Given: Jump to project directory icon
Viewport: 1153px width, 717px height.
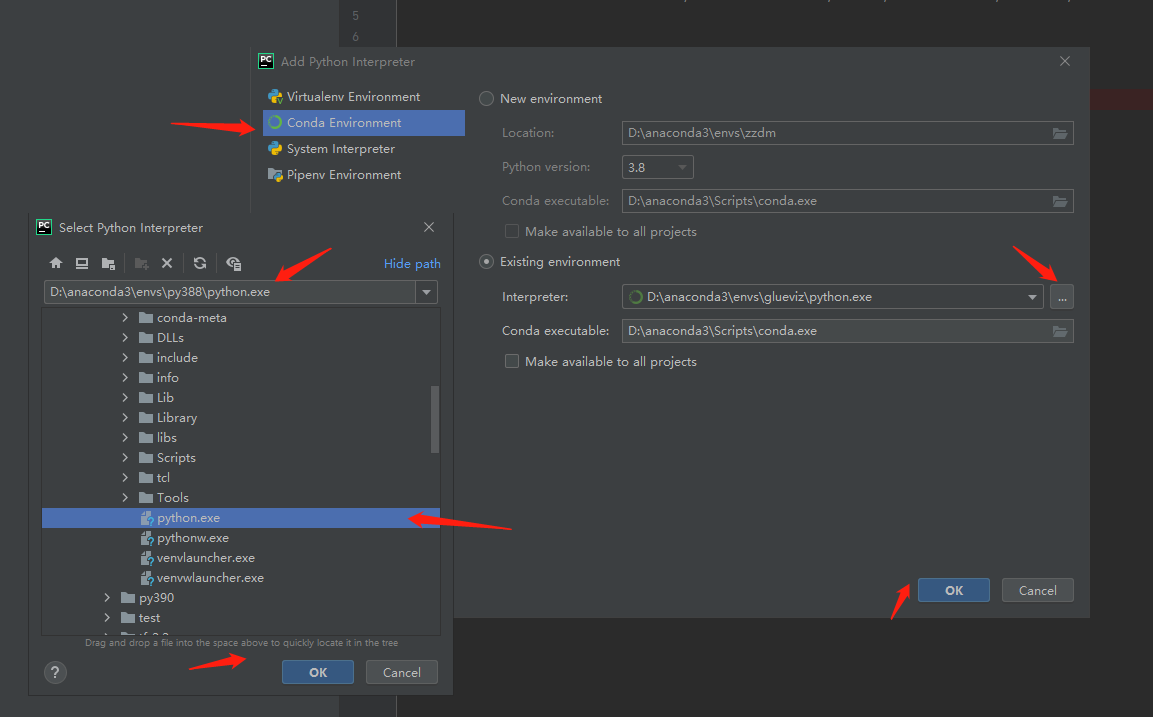Looking at the screenshot, I should (108, 263).
